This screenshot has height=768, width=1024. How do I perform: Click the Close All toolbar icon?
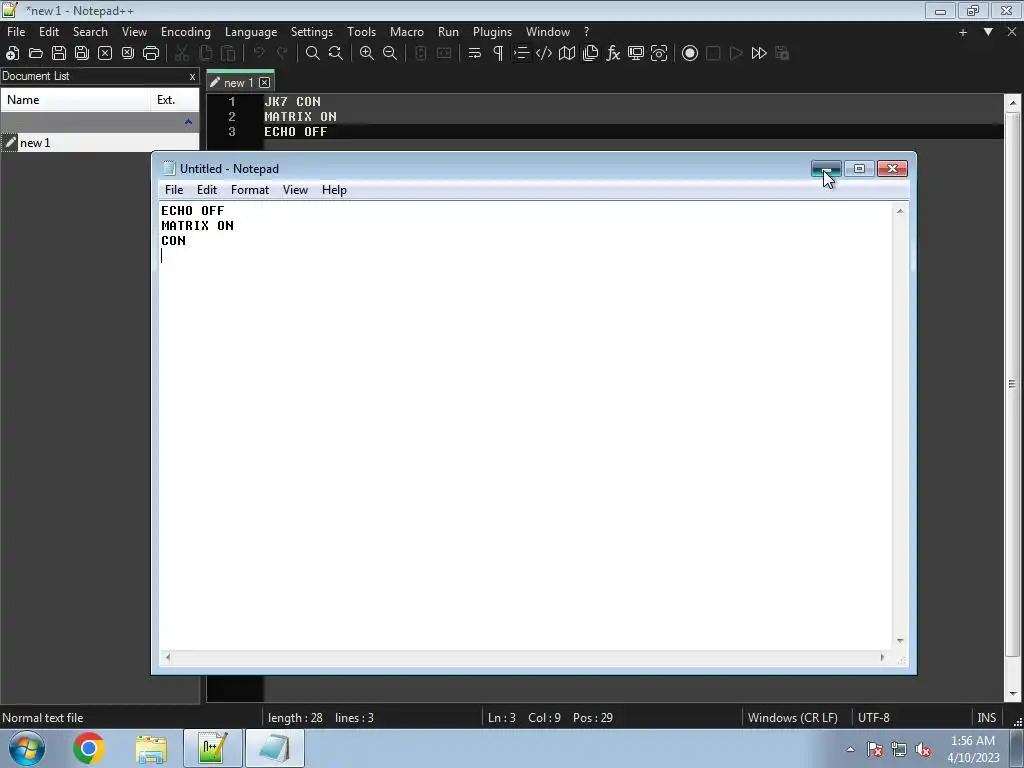(128, 54)
